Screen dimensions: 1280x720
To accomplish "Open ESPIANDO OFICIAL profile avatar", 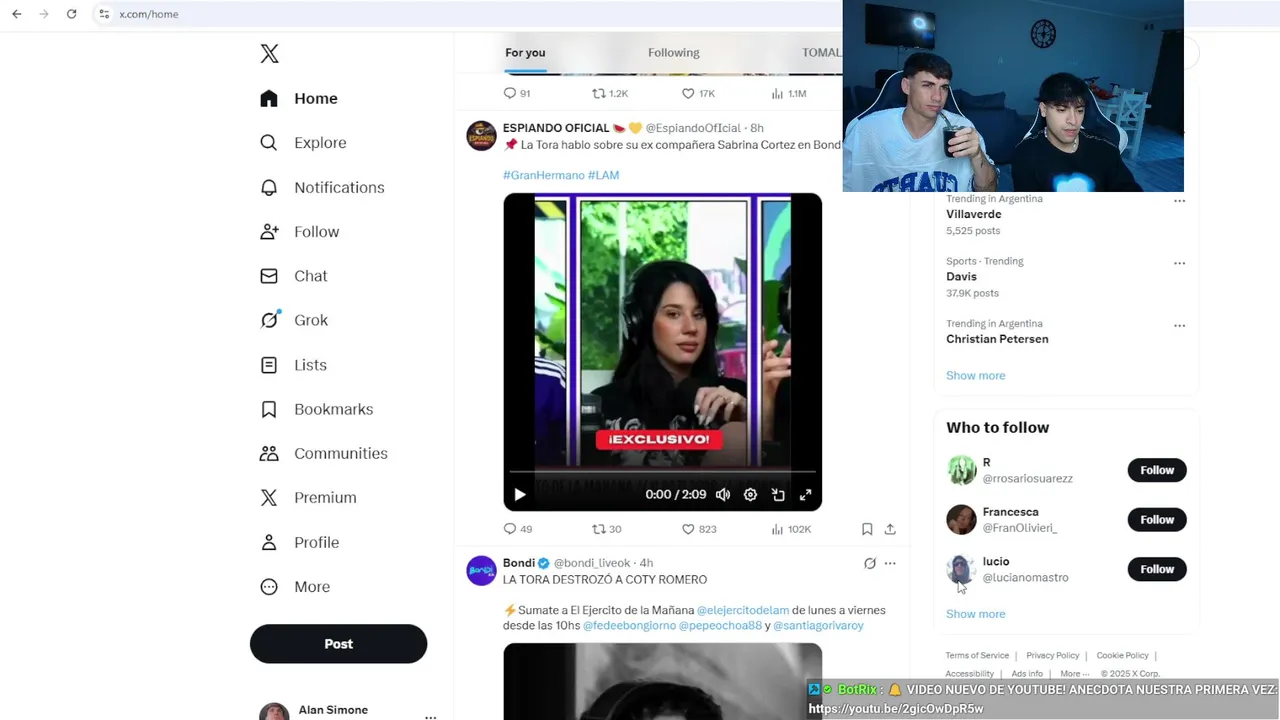I will click(481, 135).
